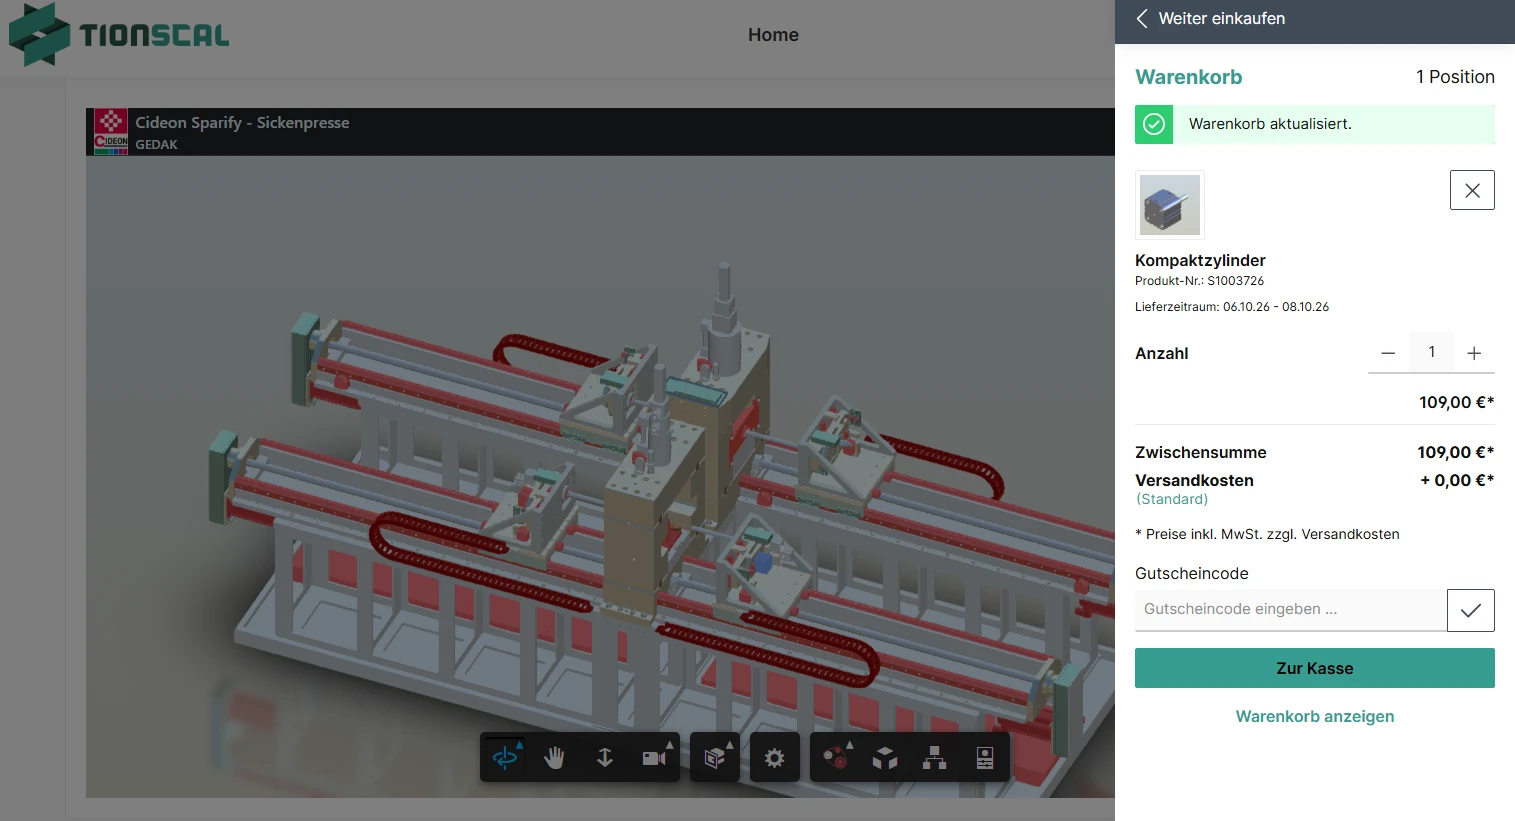
Task: Click Weiter einkaufen text
Action: click(1222, 18)
